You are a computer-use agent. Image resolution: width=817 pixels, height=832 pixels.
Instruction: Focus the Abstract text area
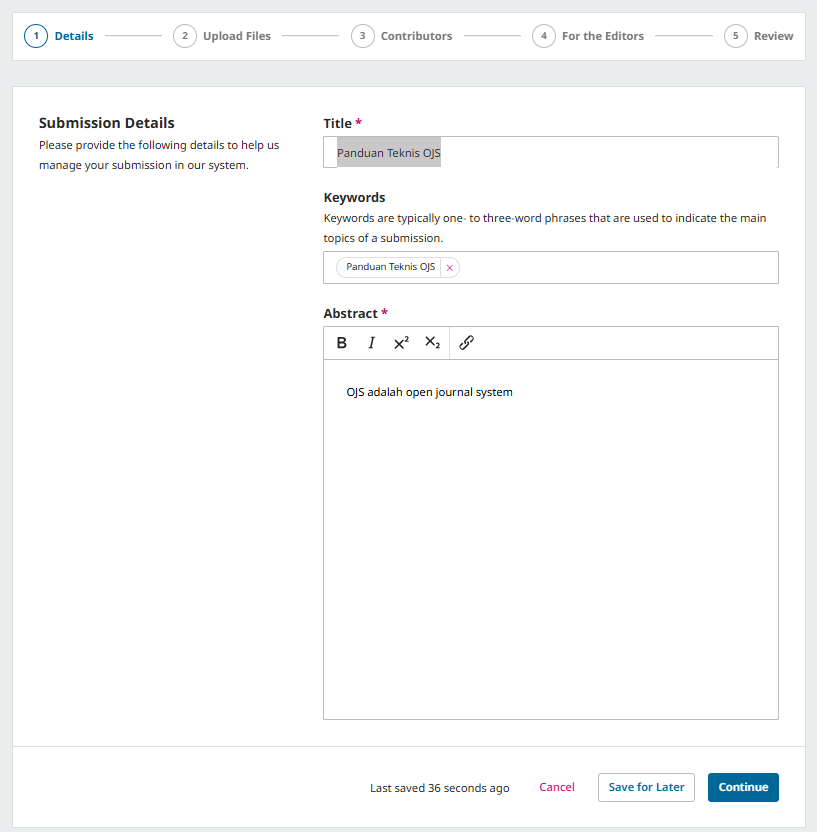pyautogui.click(x=550, y=540)
